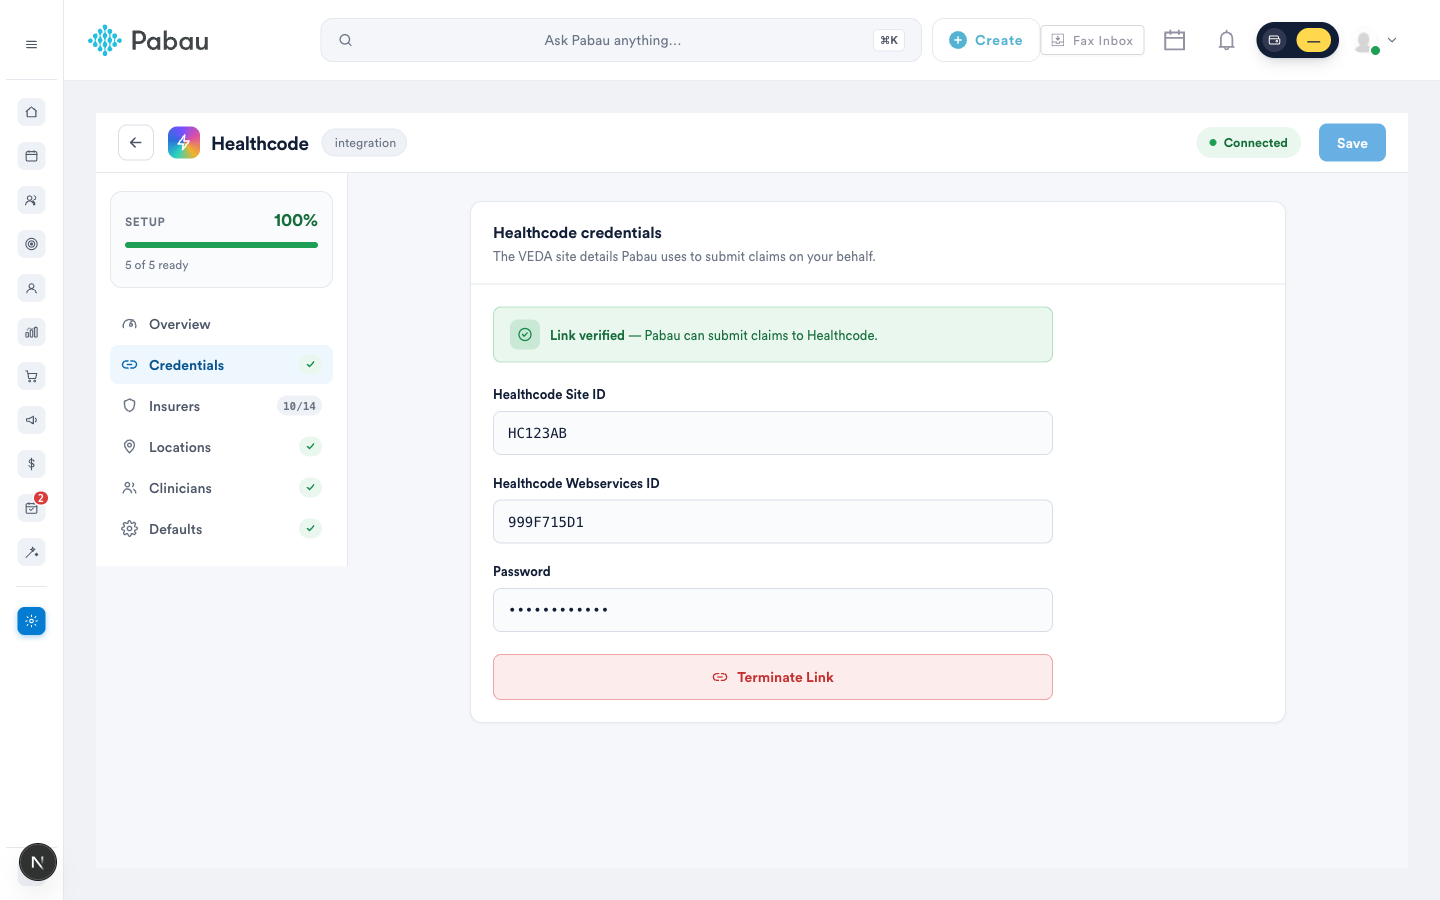Open the tasks icon with badge 2
This screenshot has height=900, width=1440.
tap(31, 508)
